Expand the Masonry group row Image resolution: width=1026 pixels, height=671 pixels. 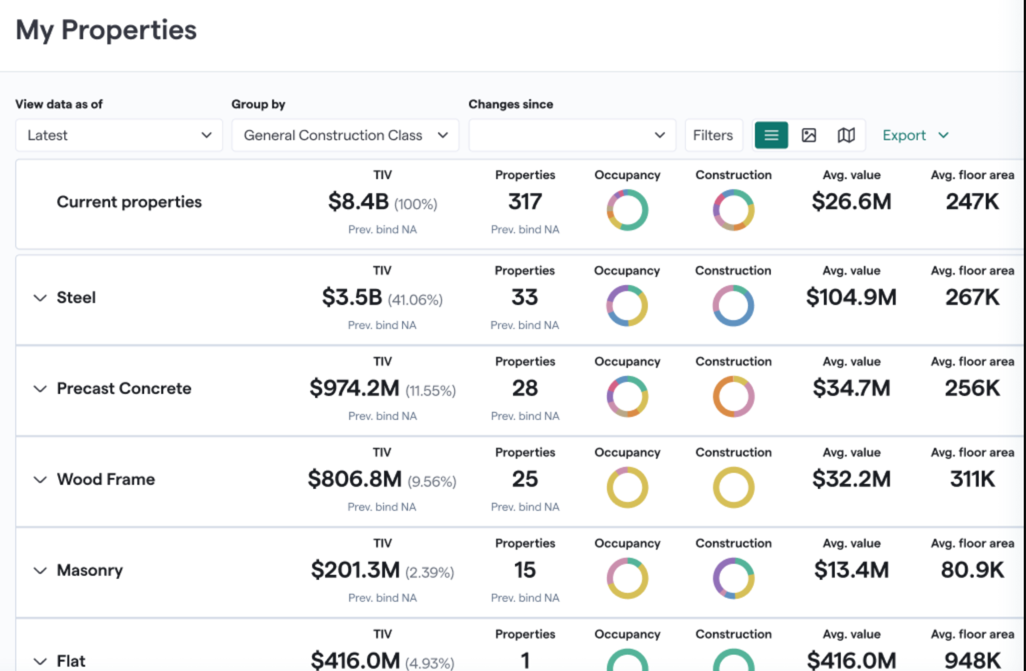coord(40,571)
